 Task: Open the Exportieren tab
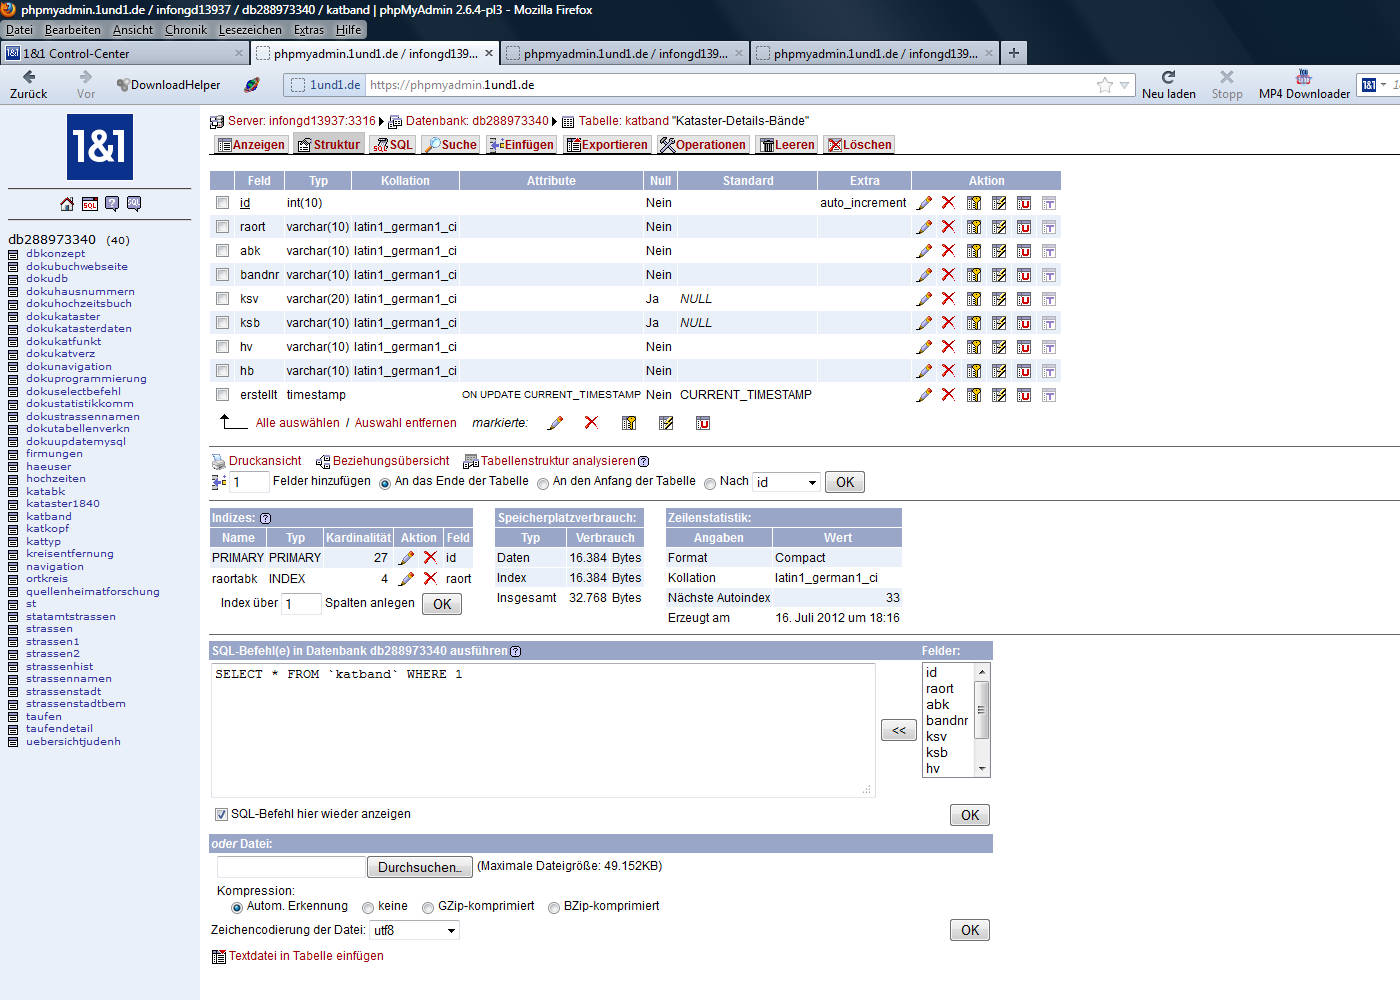pyautogui.click(x=607, y=145)
